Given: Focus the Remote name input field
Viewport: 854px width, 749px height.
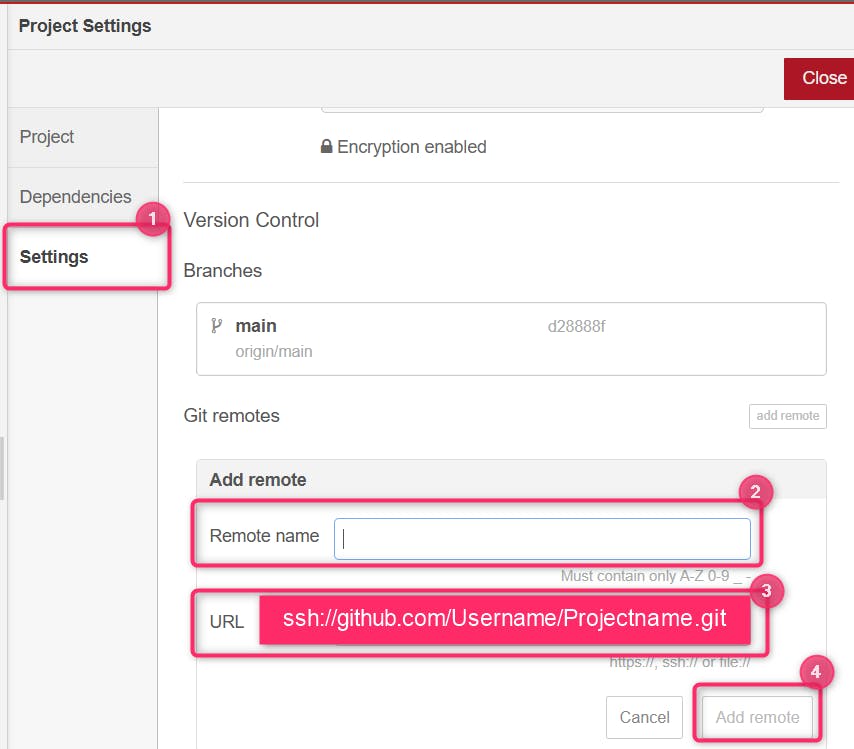Looking at the screenshot, I should 541,538.
